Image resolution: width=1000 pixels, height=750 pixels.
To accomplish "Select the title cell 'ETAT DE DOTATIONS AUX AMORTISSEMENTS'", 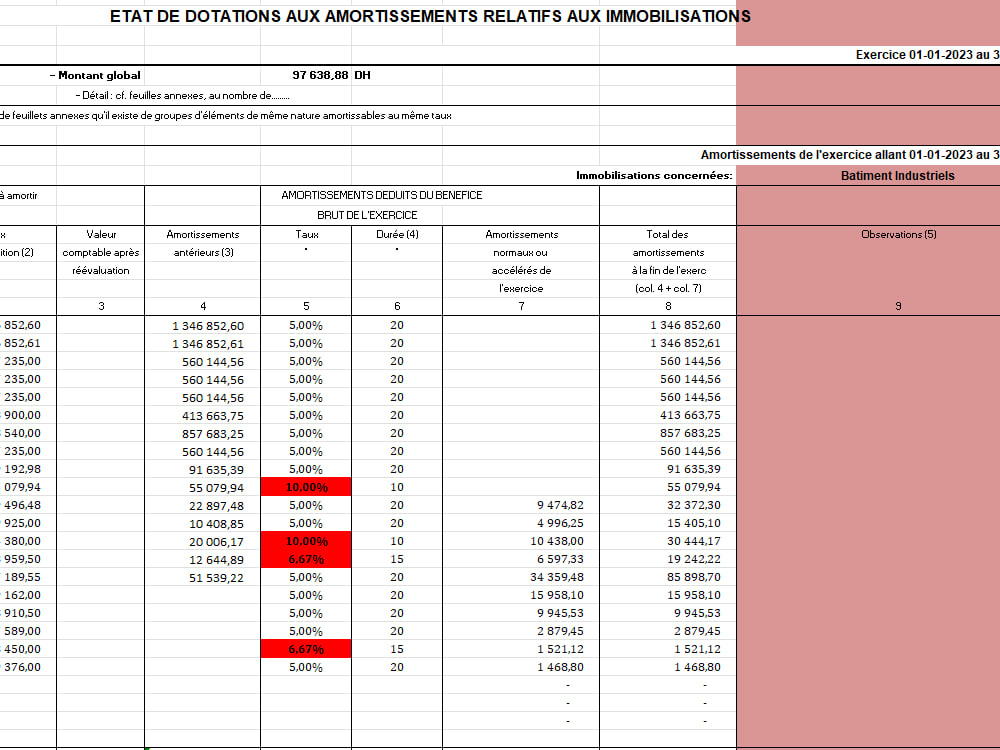I will [x=430, y=17].
